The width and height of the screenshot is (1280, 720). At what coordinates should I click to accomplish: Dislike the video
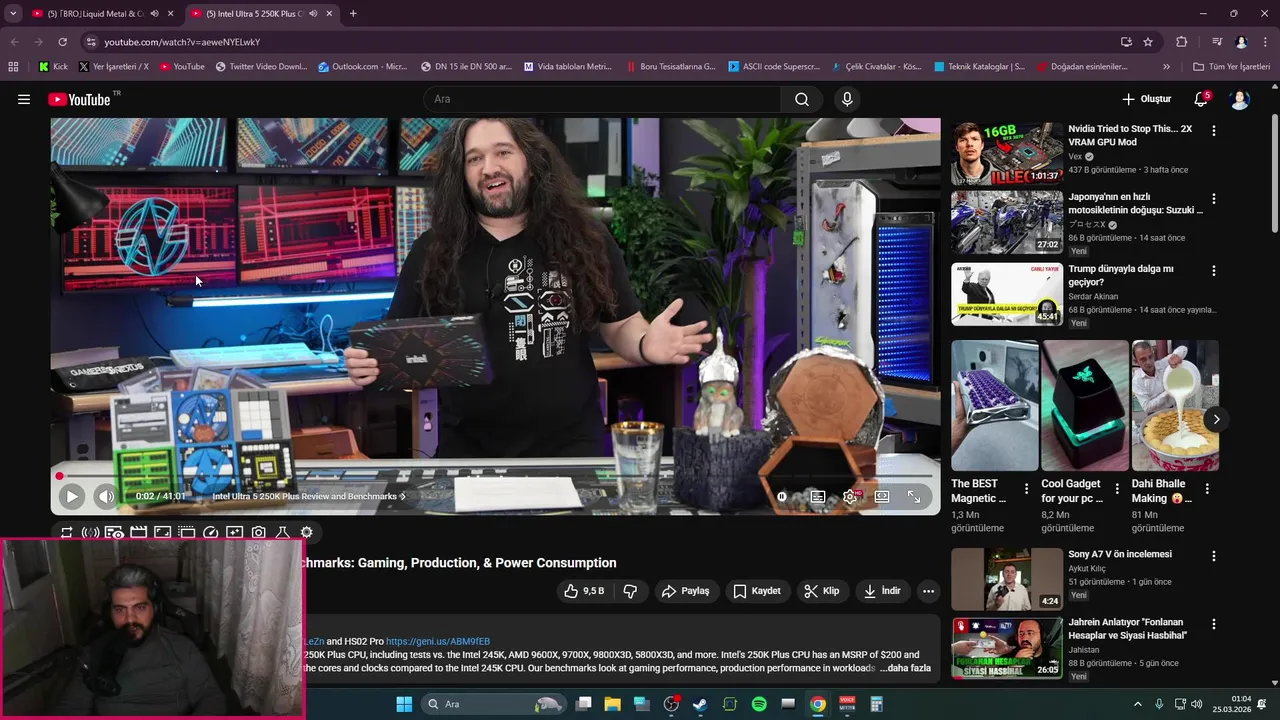coord(630,591)
